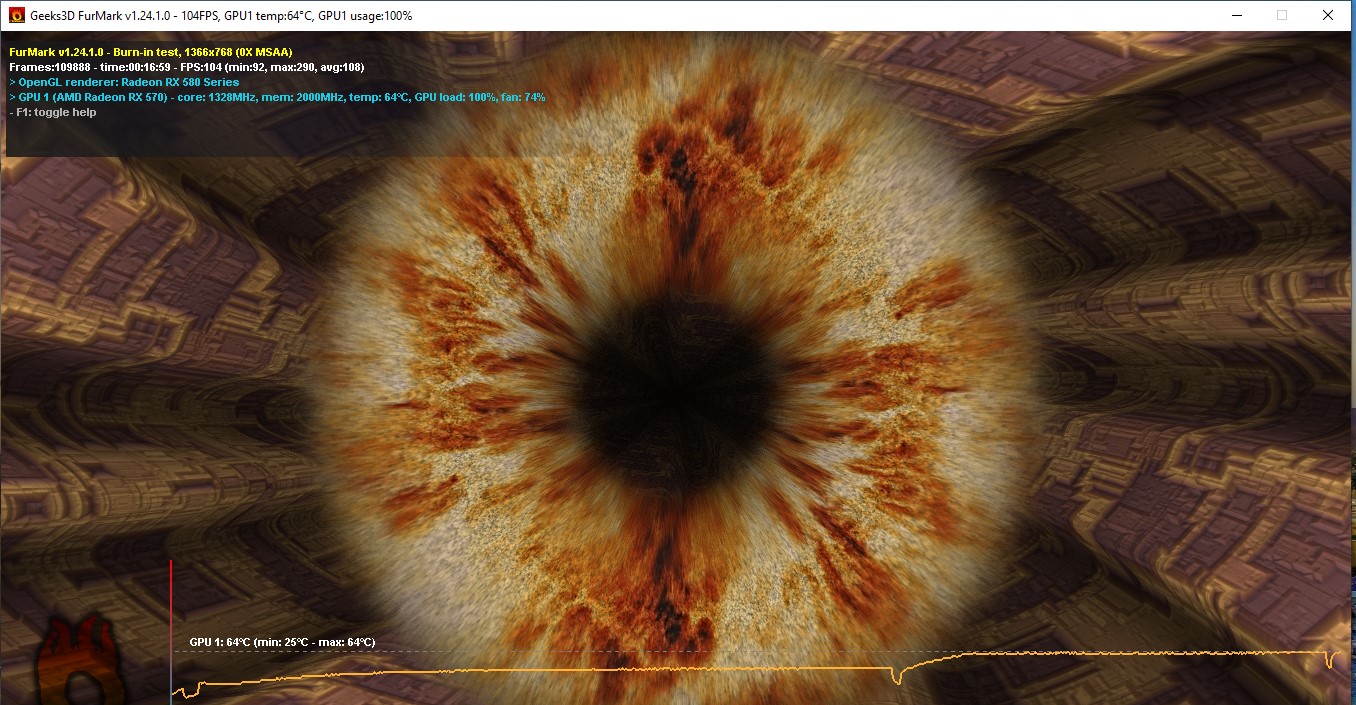Click the 'GPU 1: 64°C (min: 25°C - max: 64°C)' label
This screenshot has height=705, width=1356.
coord(283,642)
